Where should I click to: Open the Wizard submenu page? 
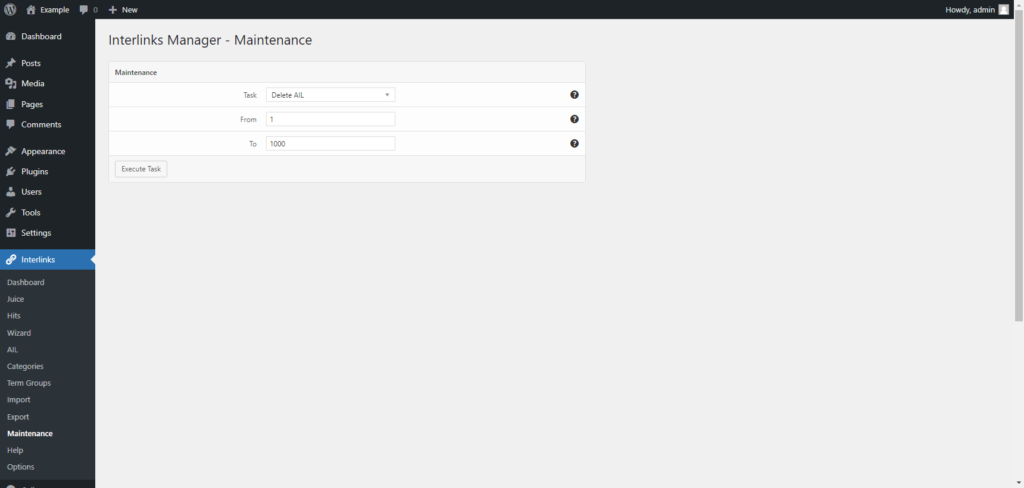(x=19, y=333)
